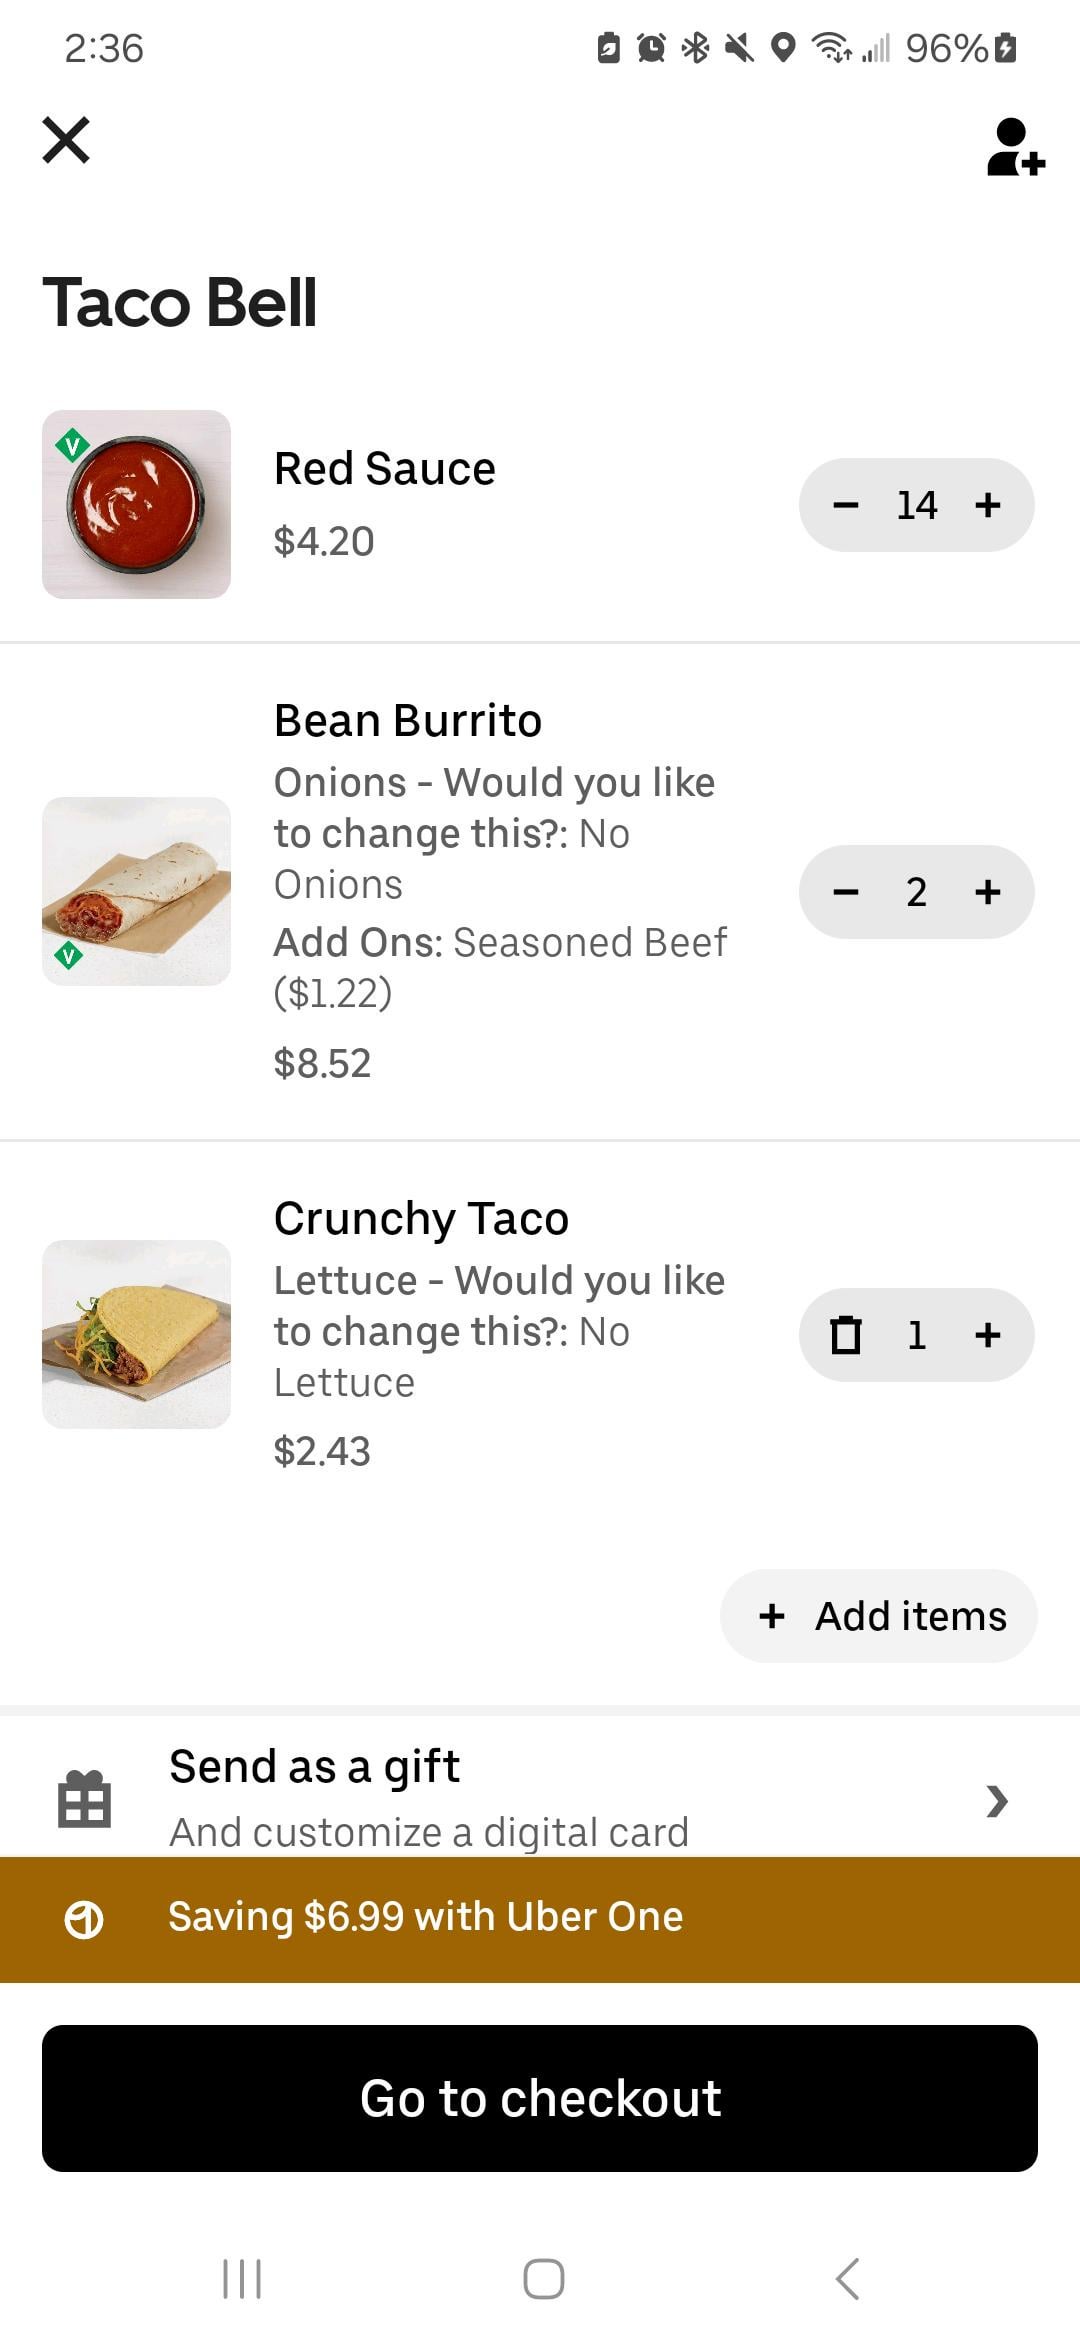Delete Crunchy Taco using trash icon
Screen dimensions: 1080x2340
point(846,1335)
